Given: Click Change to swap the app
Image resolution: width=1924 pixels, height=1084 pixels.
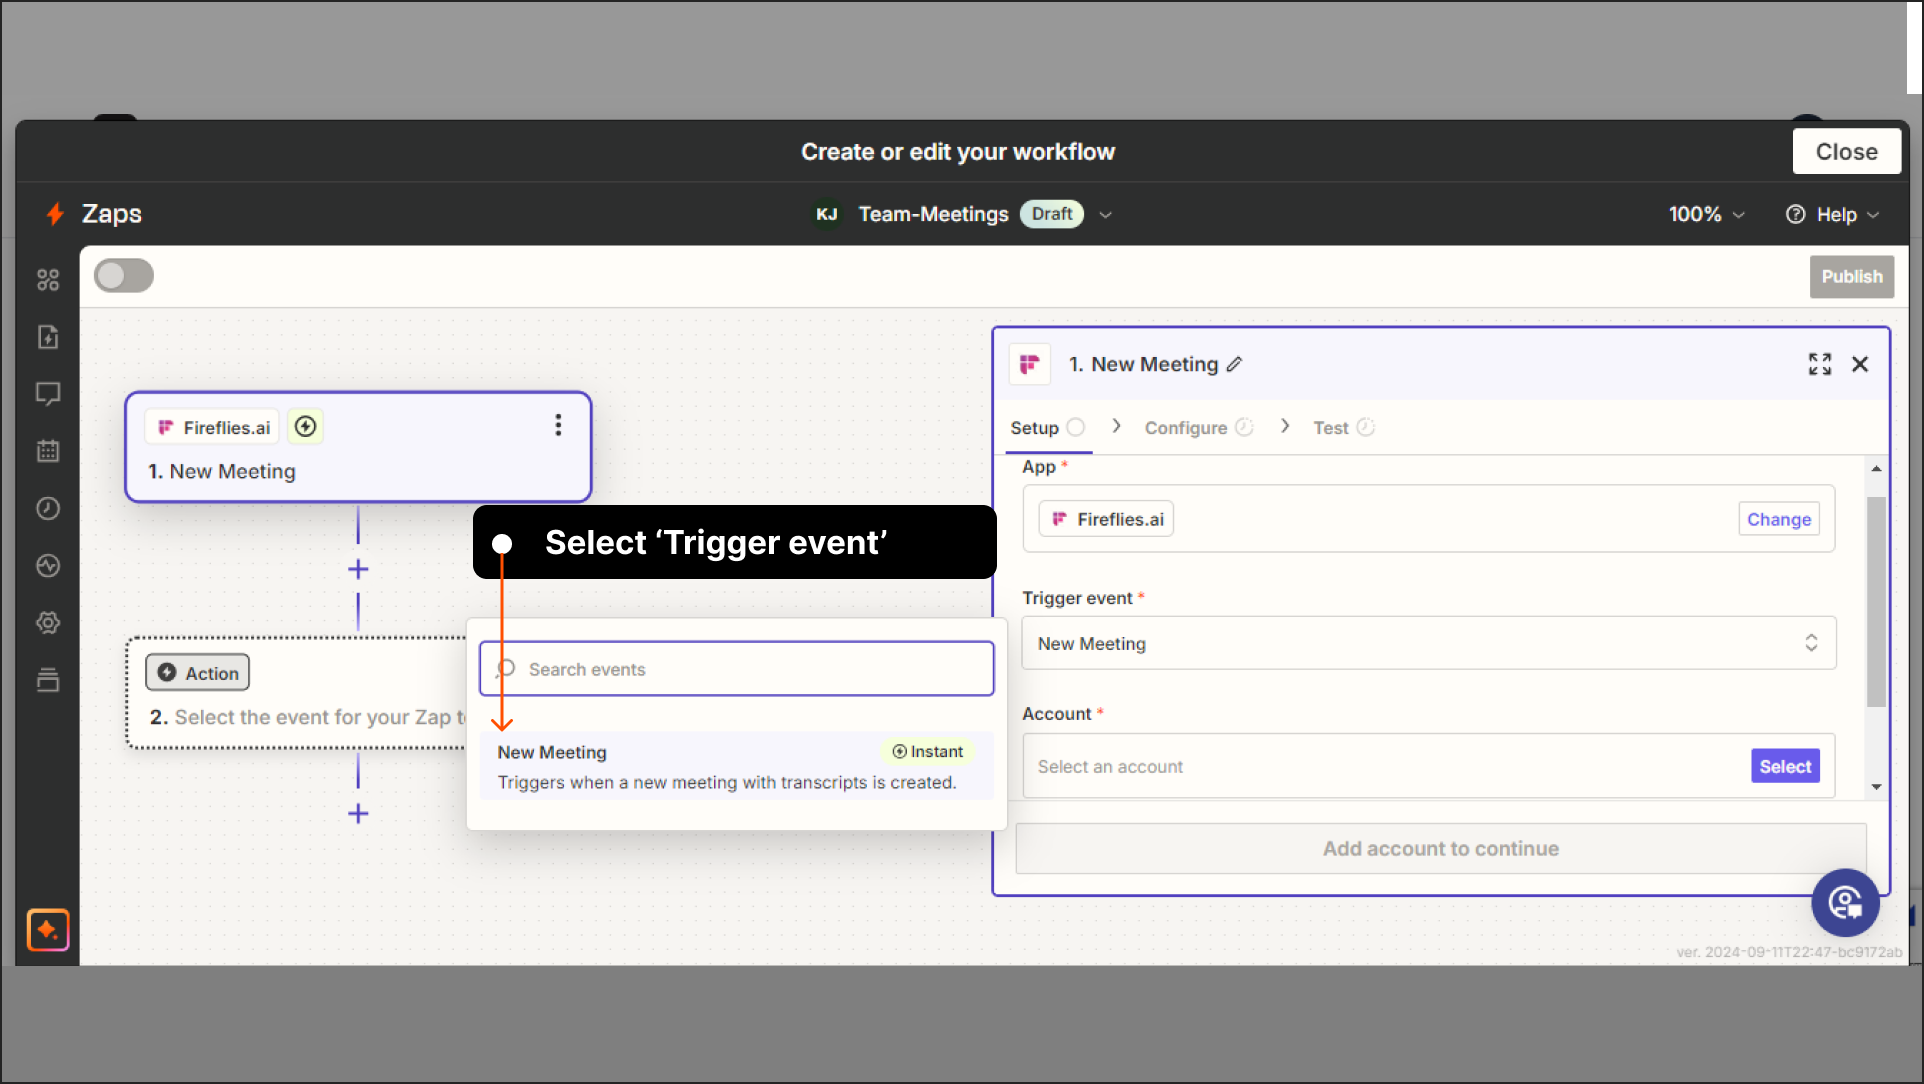Looking at the screenshot, I should coord(1779,519).
